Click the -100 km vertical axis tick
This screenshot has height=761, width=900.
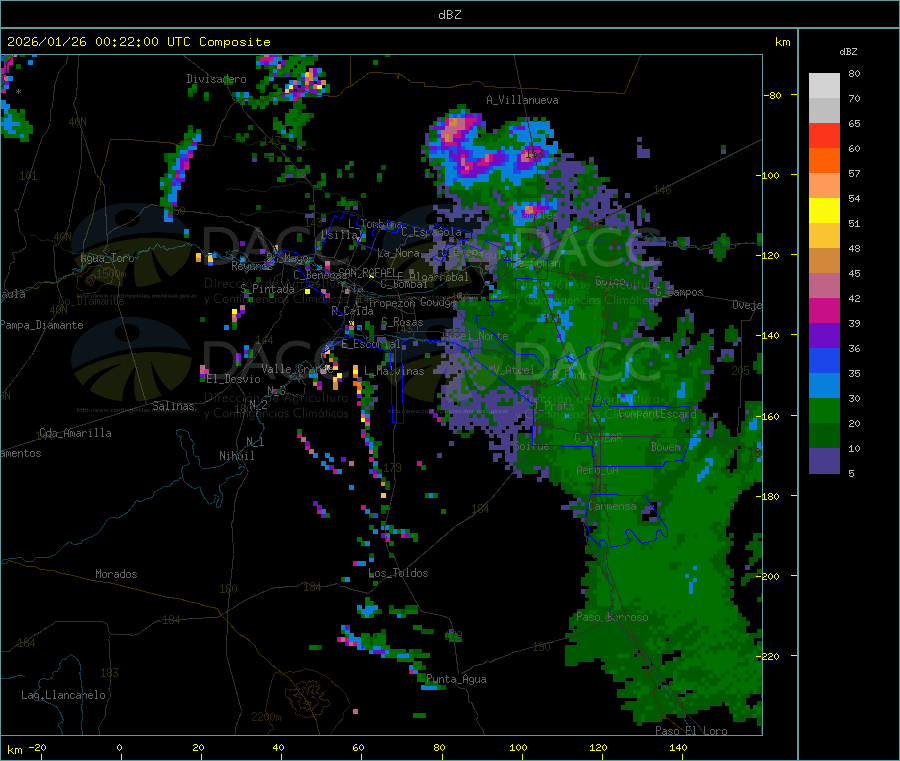(770, 176)
